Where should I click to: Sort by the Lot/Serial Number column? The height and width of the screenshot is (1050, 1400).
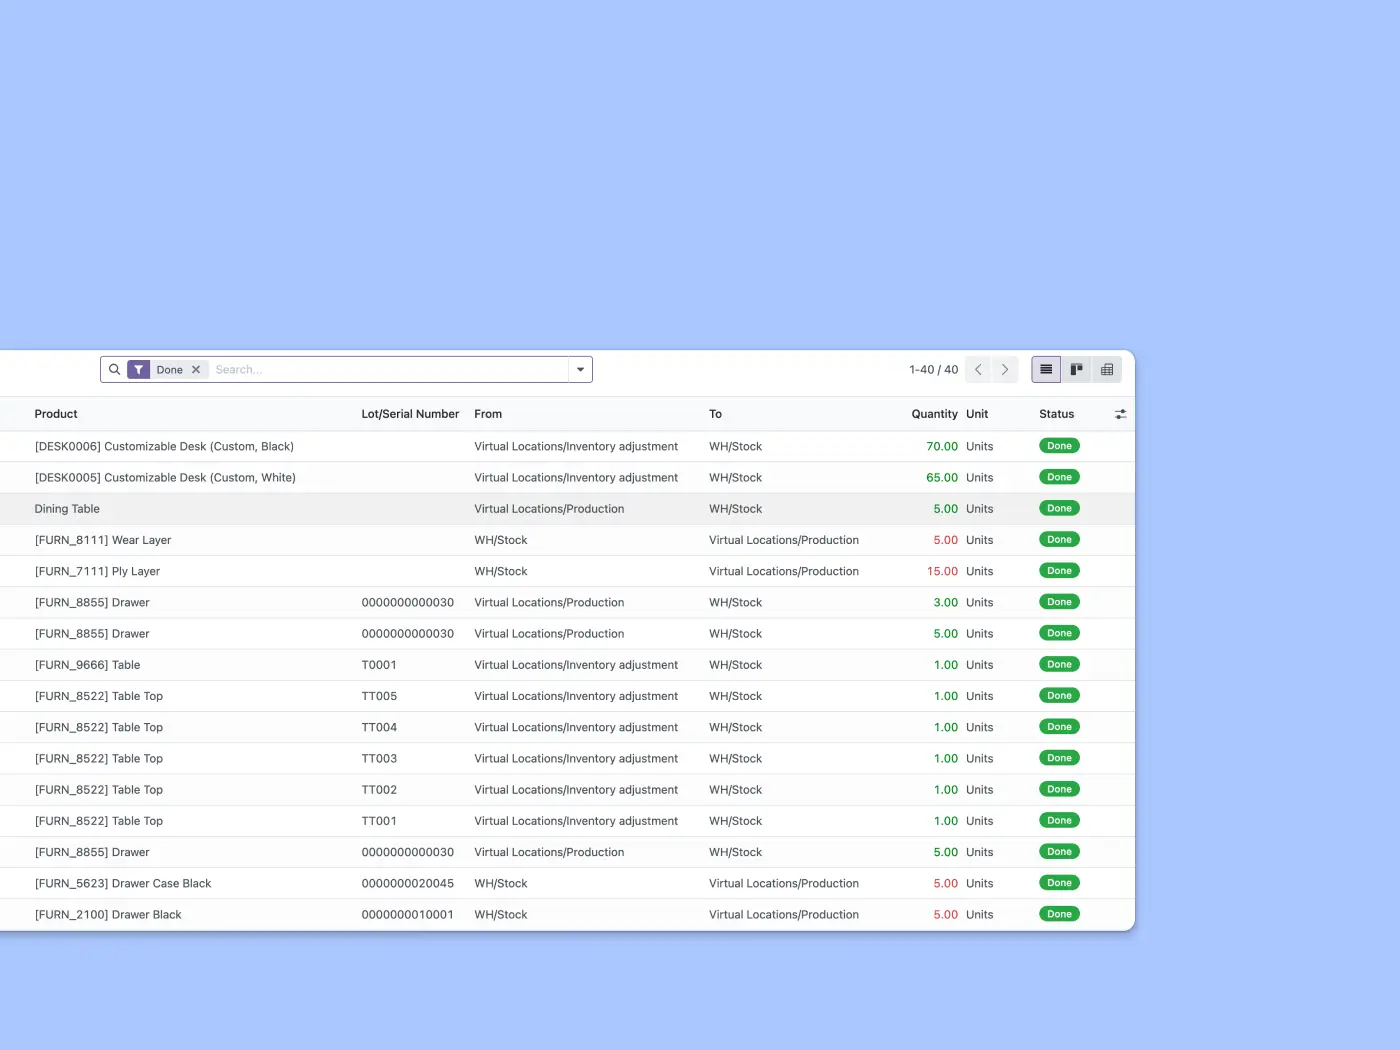(x=410, y=414)
